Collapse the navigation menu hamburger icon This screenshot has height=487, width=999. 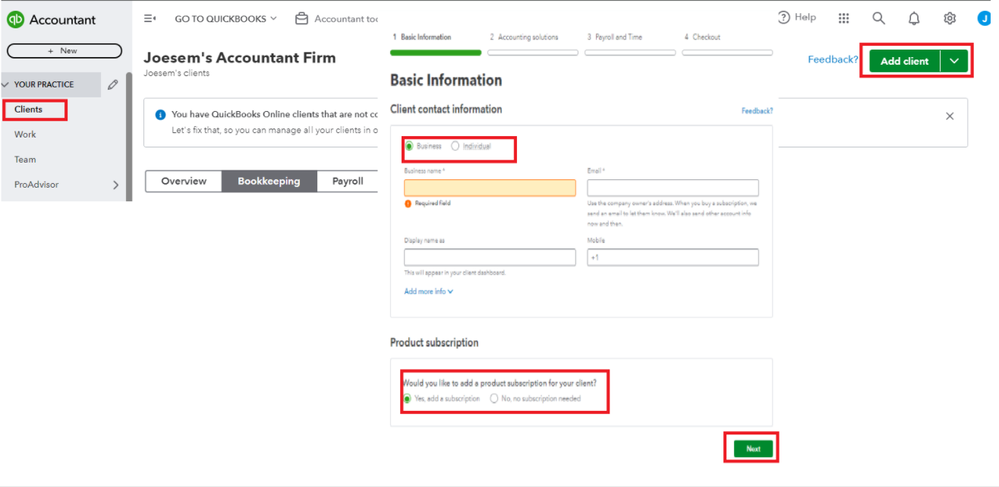[x=150, y=18]
